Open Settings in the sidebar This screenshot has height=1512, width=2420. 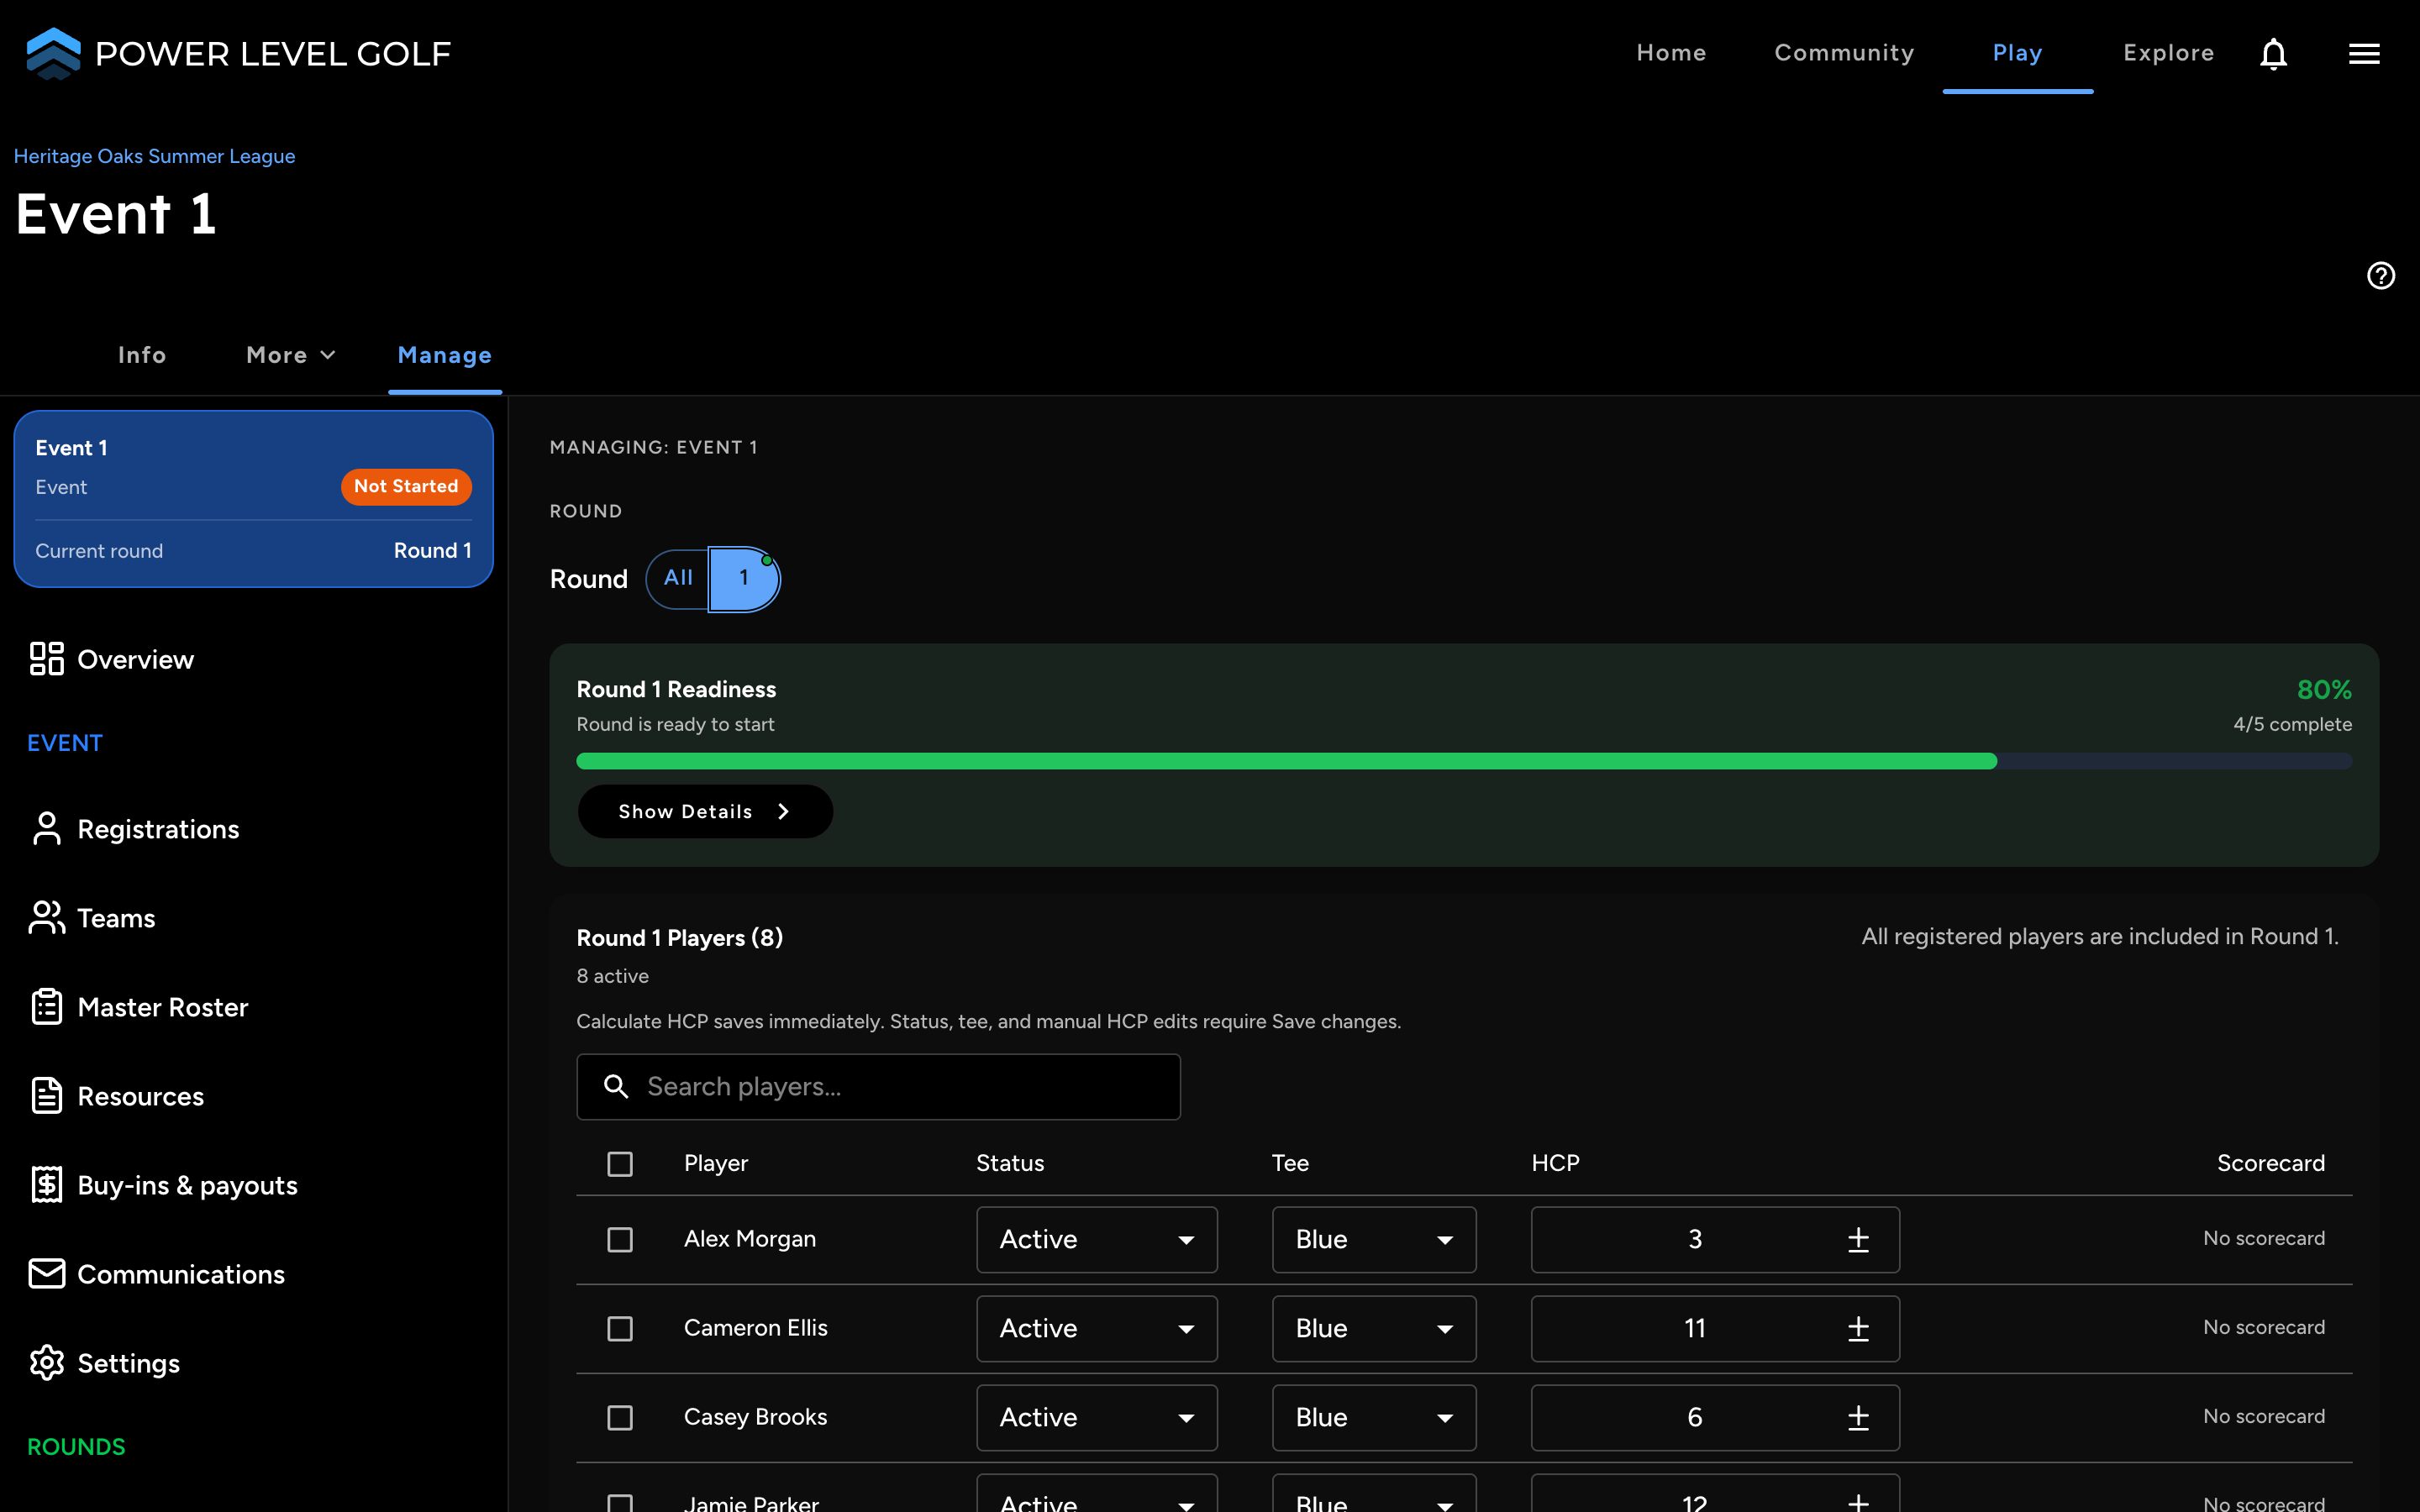tap(105, 1363)
